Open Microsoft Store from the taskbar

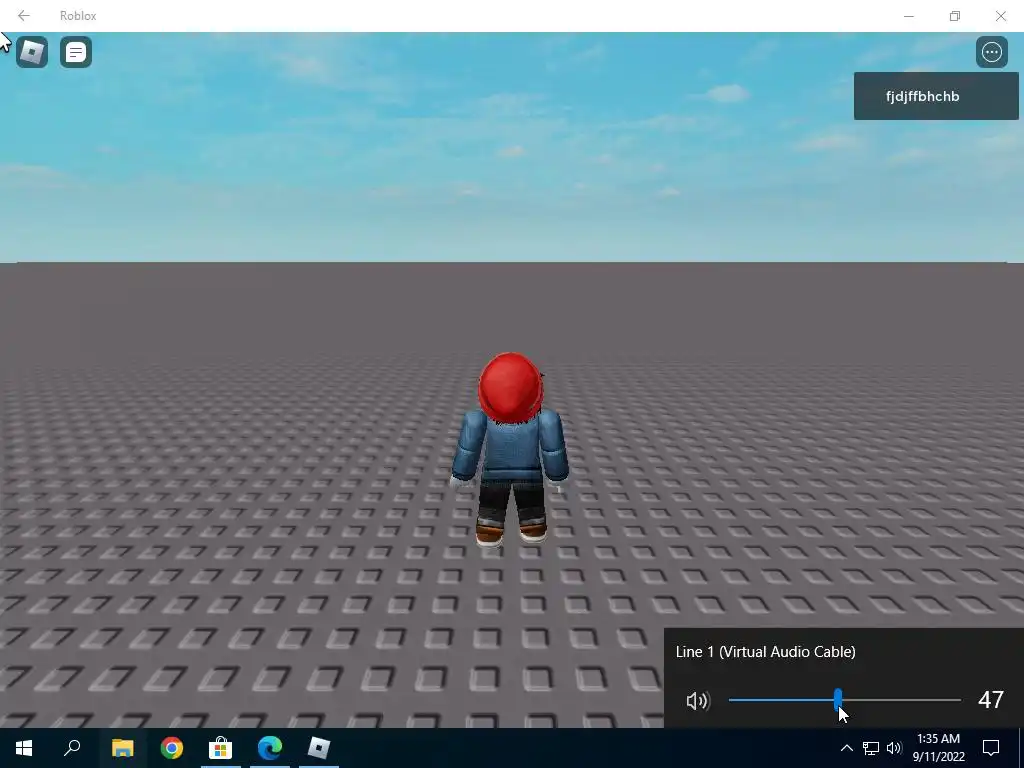[x=221, y=748]
